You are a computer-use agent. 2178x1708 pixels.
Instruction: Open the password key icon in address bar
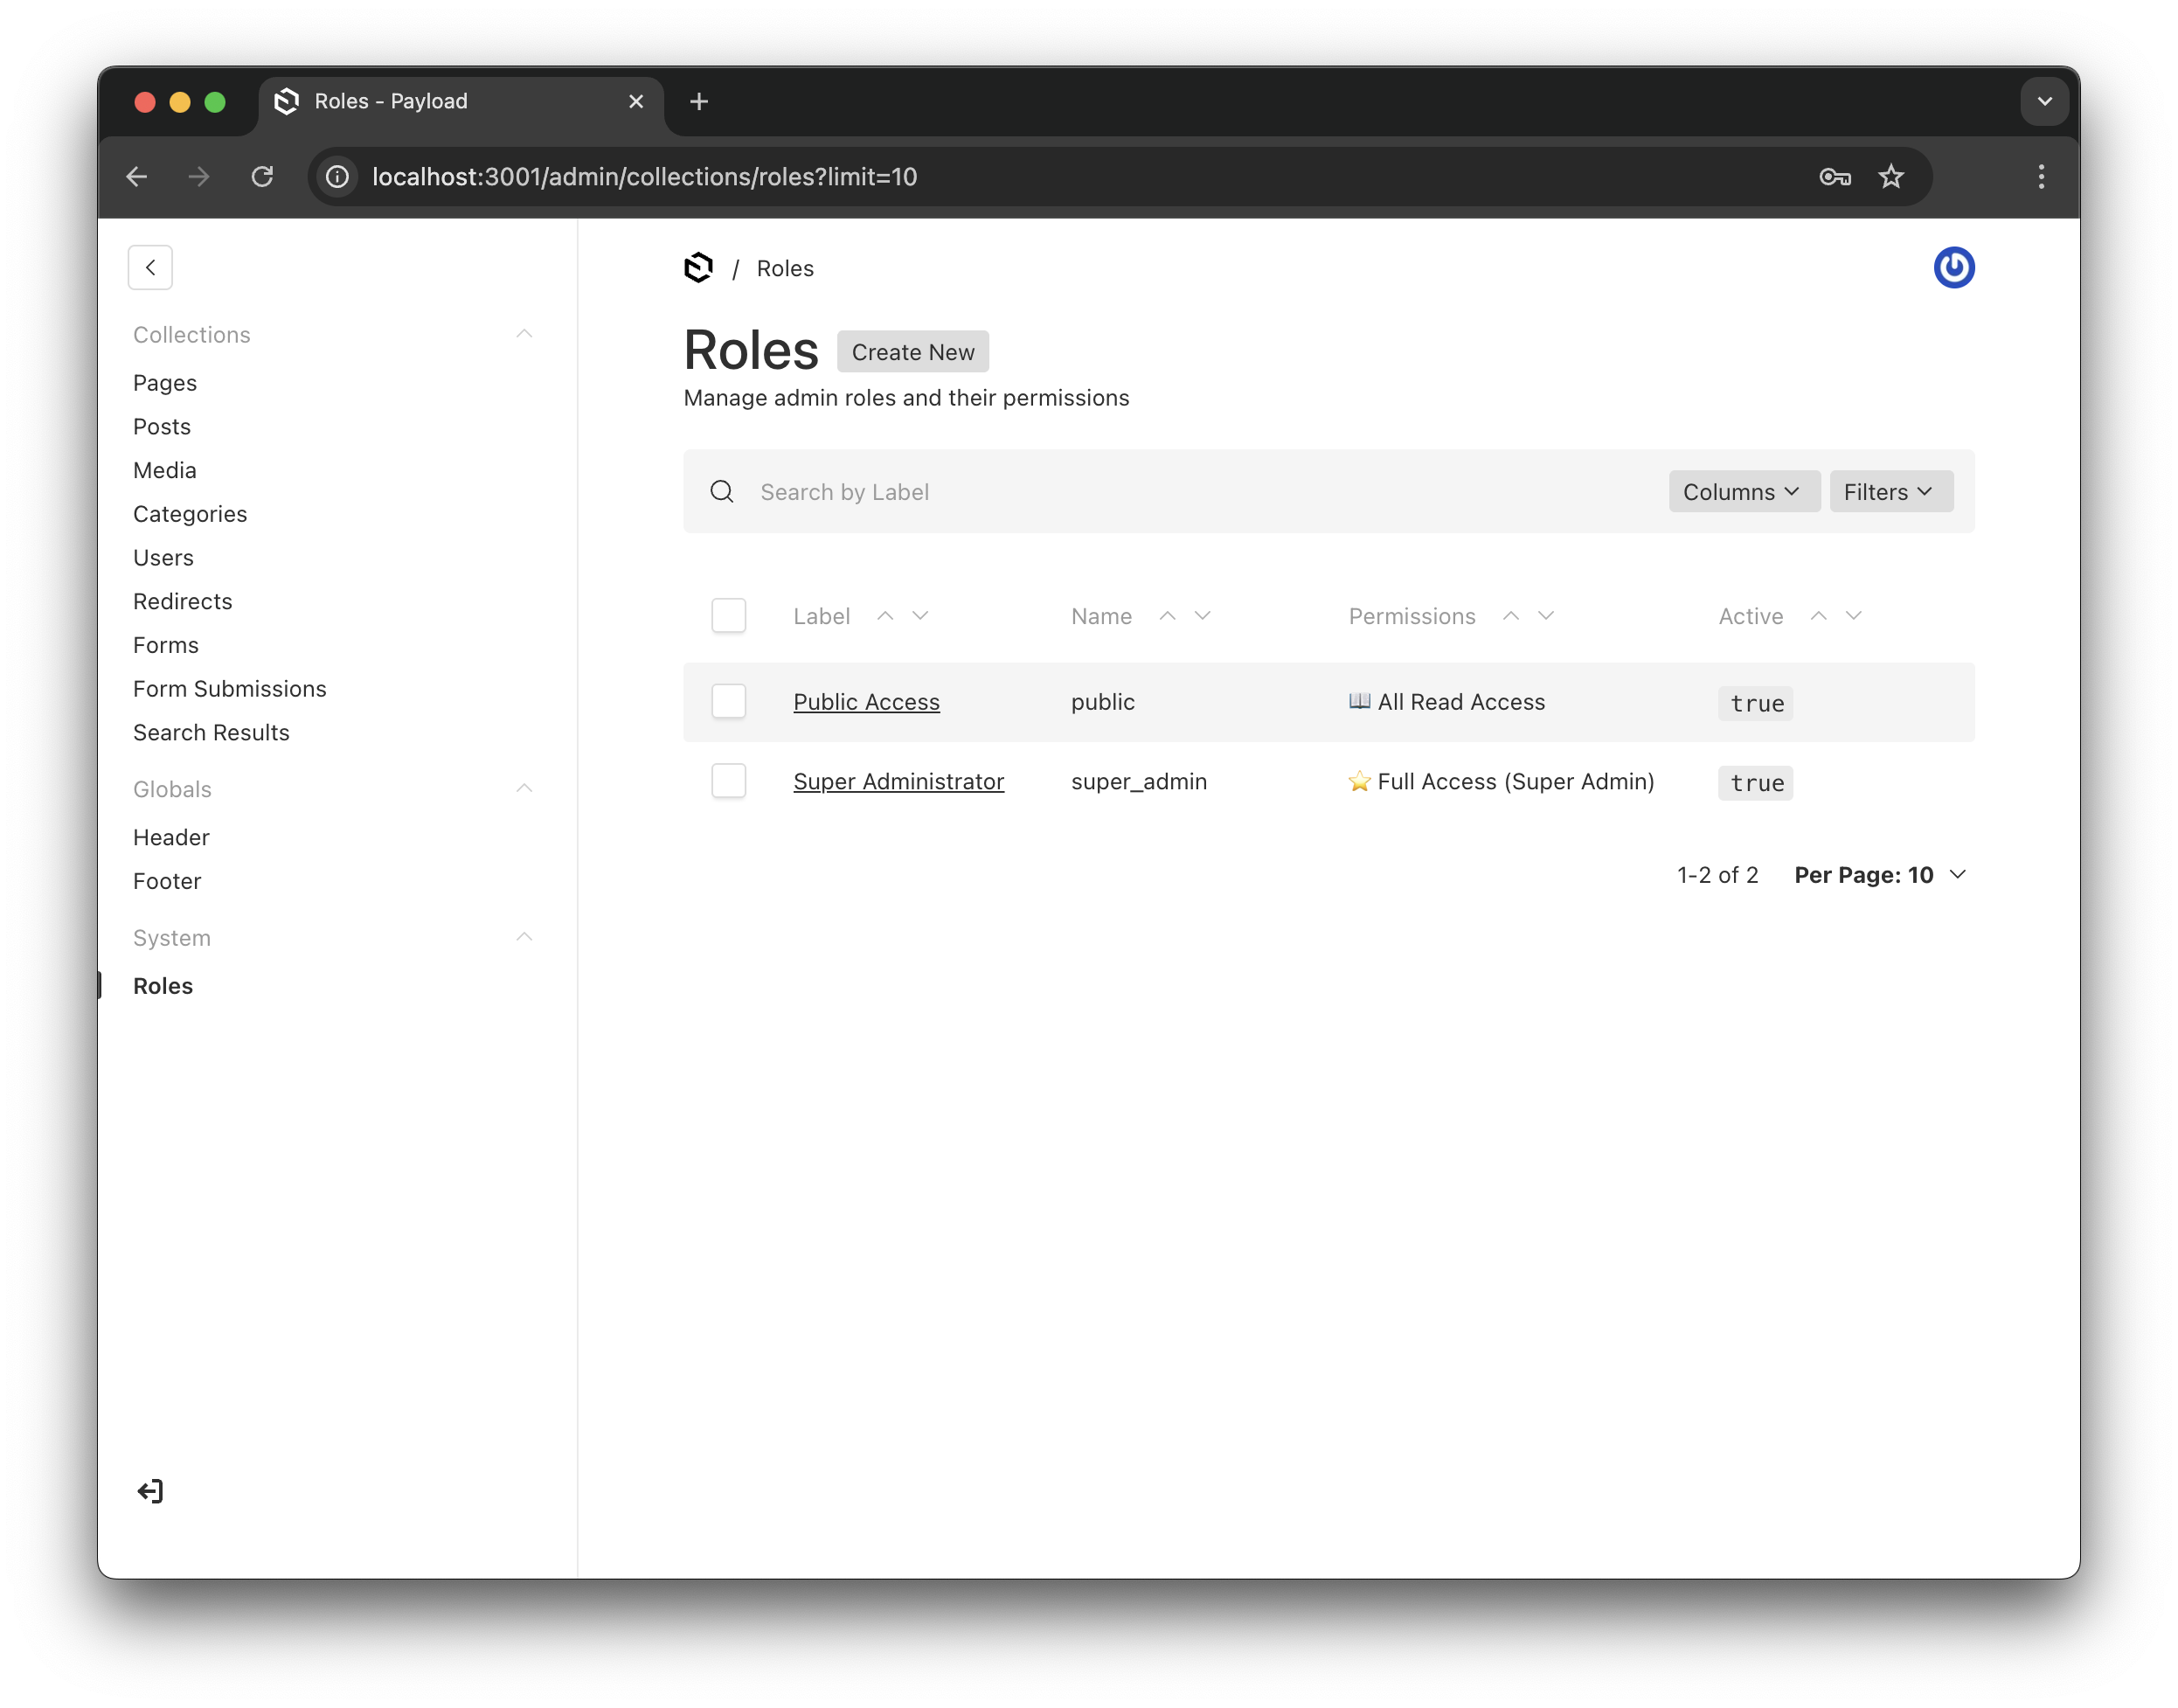pos(1834,177)
